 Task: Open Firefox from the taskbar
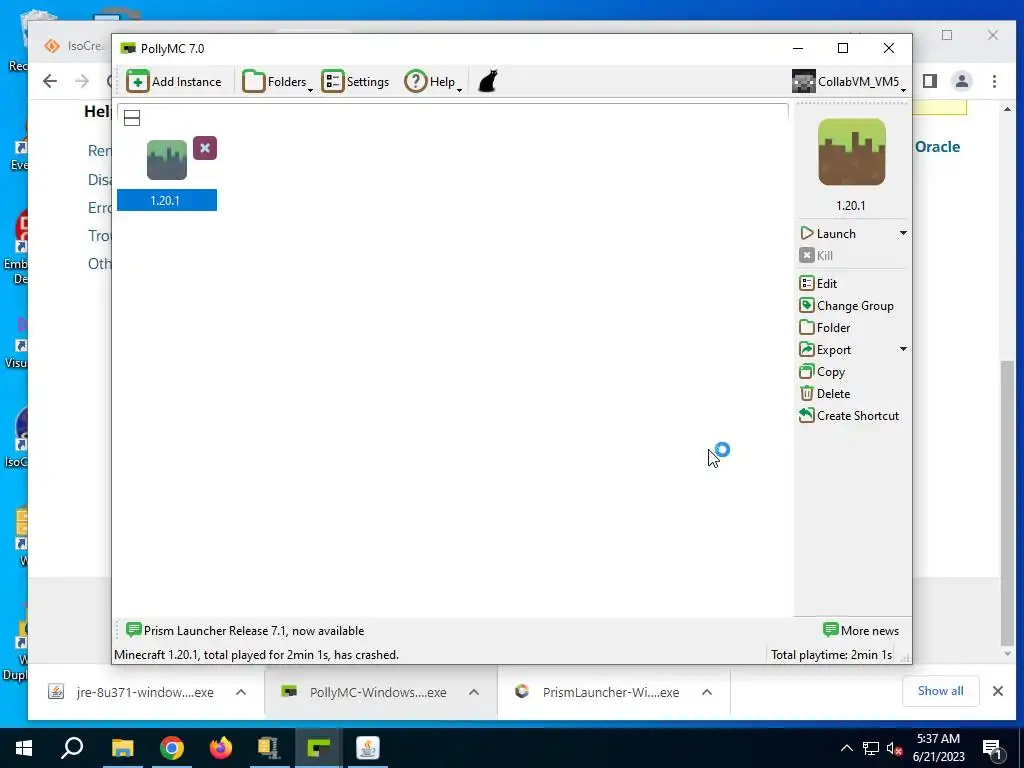[221, 748]
